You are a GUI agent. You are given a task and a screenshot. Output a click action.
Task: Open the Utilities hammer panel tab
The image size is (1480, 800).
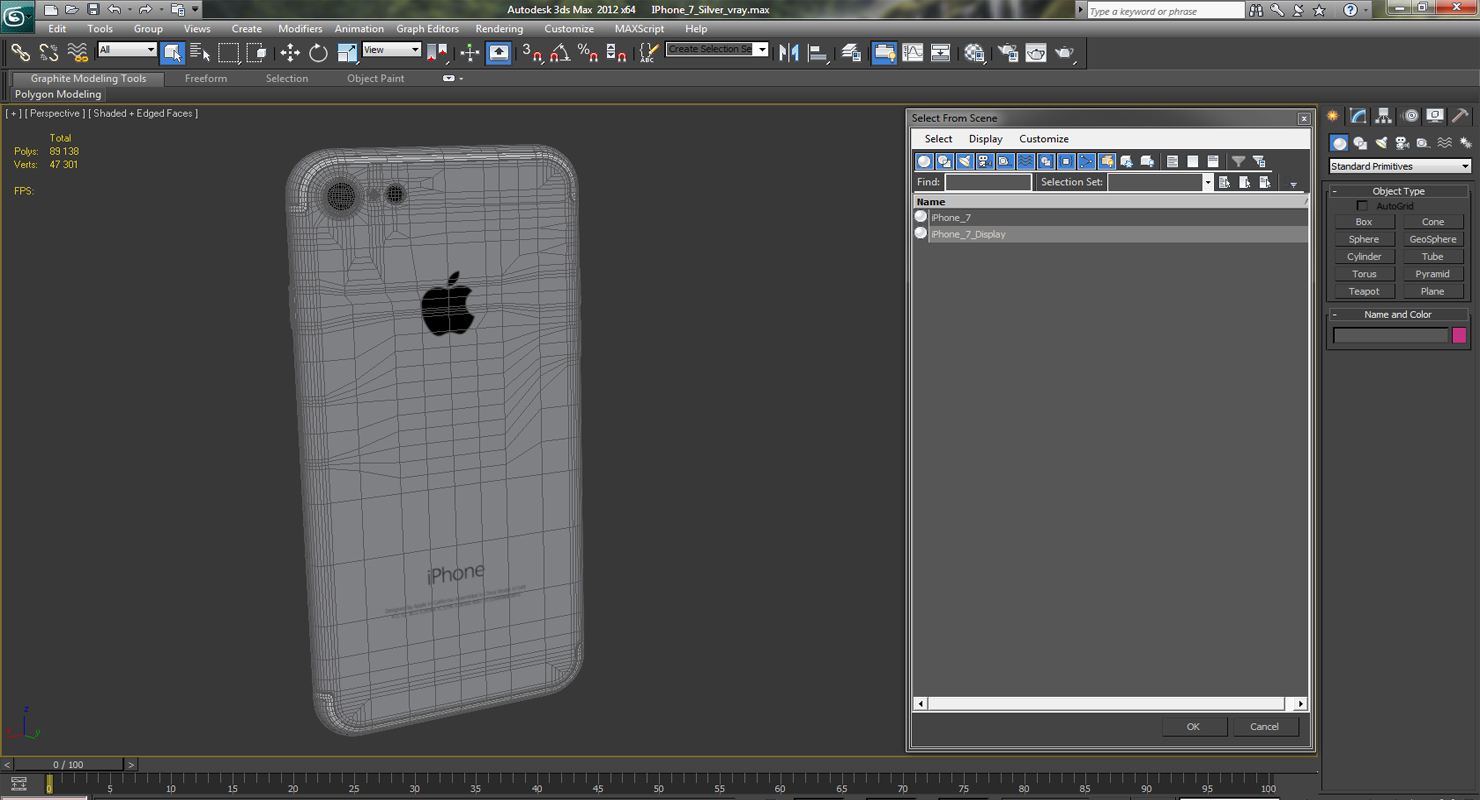click(x=1461, y=116)
